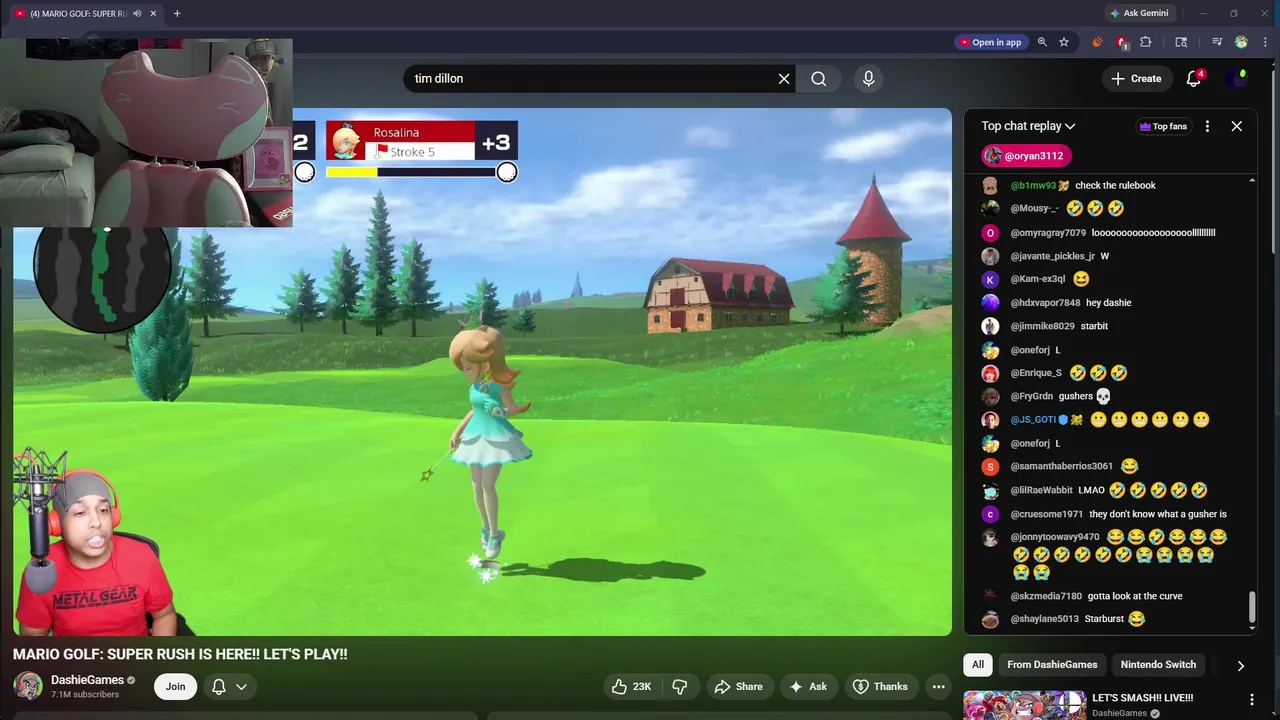The image size is (1280, 720).
Task: Open the Top fans leaderboard
Action: click(1163, 126)
